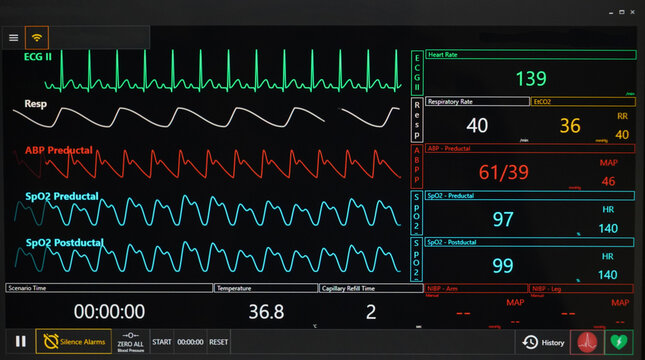Reset the timer with RESET
The height and width of the screenshot is (360, 645).
[x=218, y=342]
